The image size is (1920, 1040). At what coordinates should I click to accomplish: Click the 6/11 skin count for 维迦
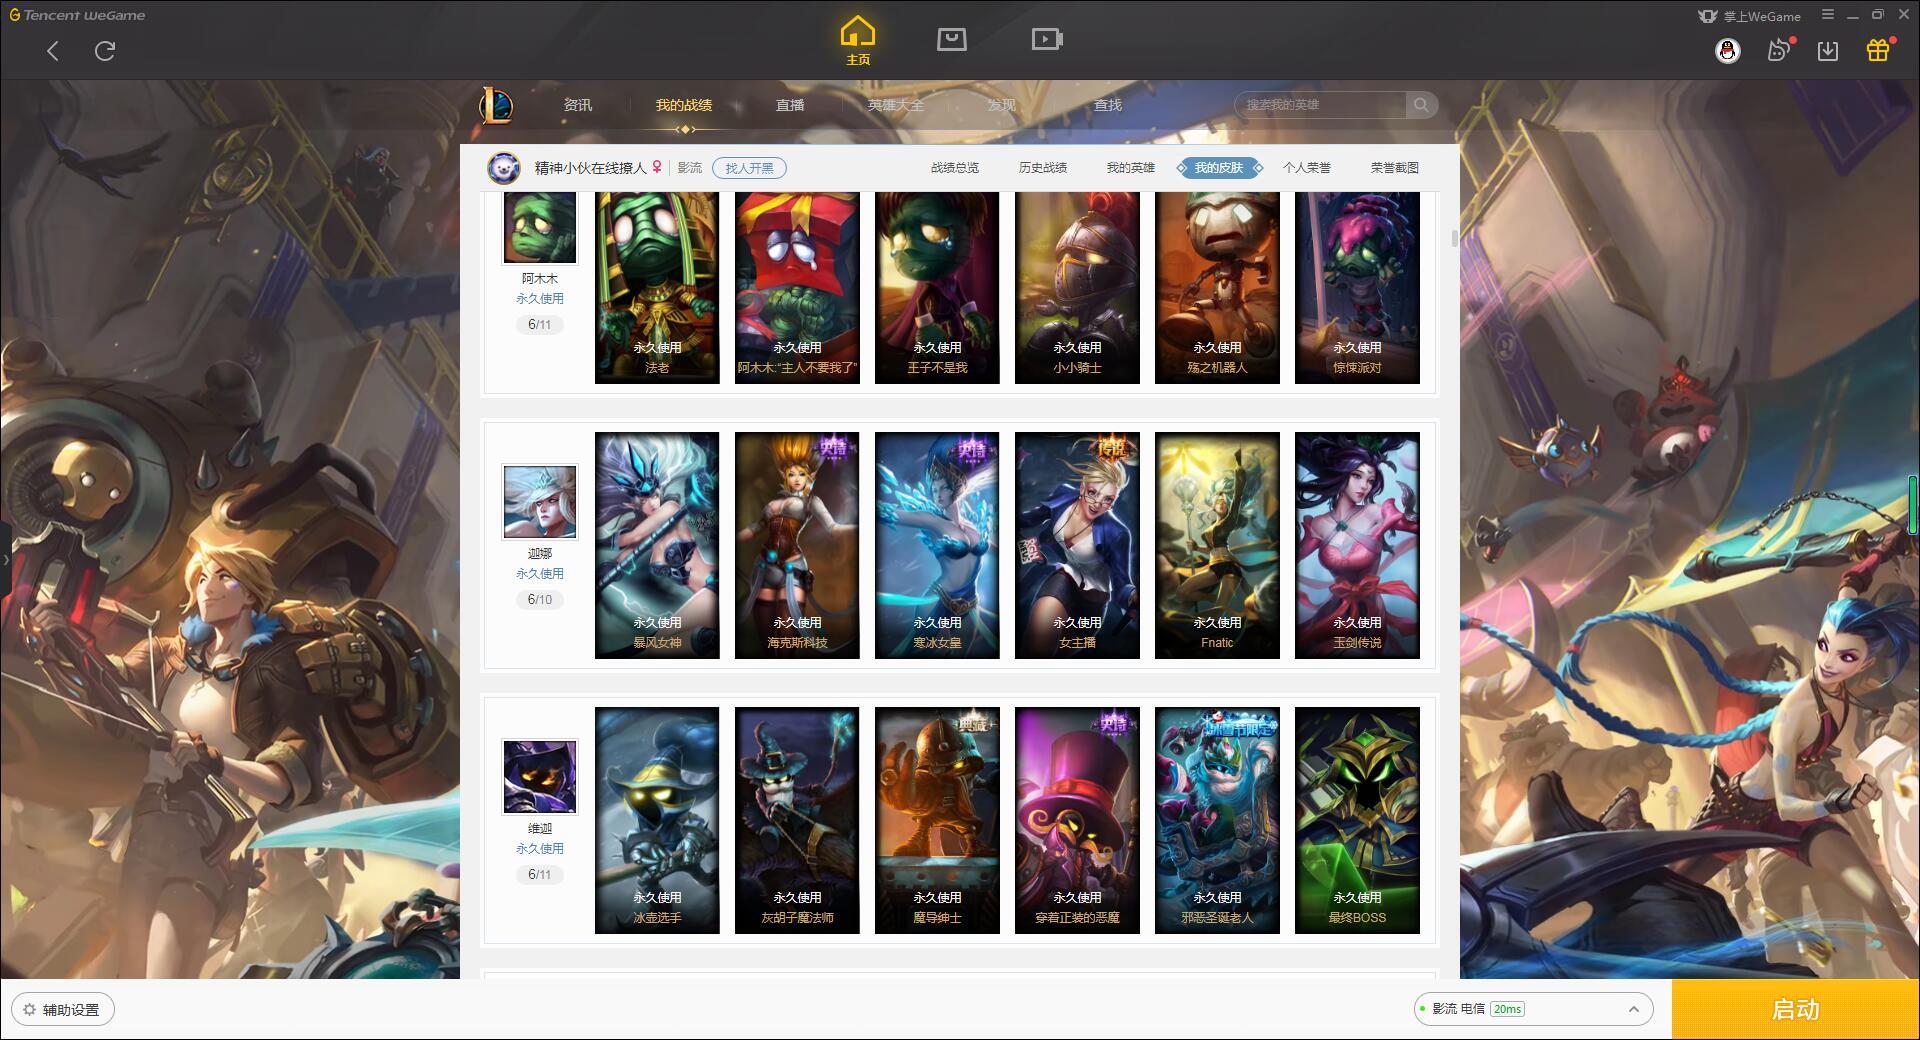(x=540, y=875)
